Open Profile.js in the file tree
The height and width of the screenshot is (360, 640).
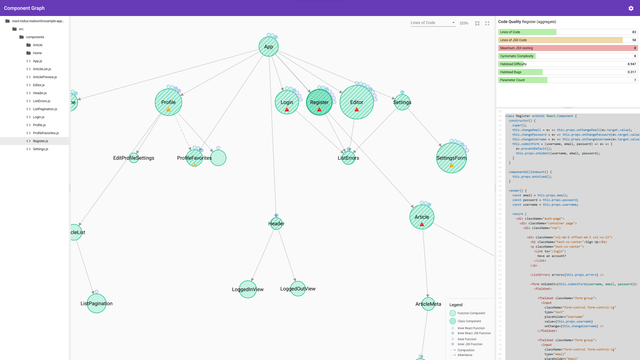36,125
